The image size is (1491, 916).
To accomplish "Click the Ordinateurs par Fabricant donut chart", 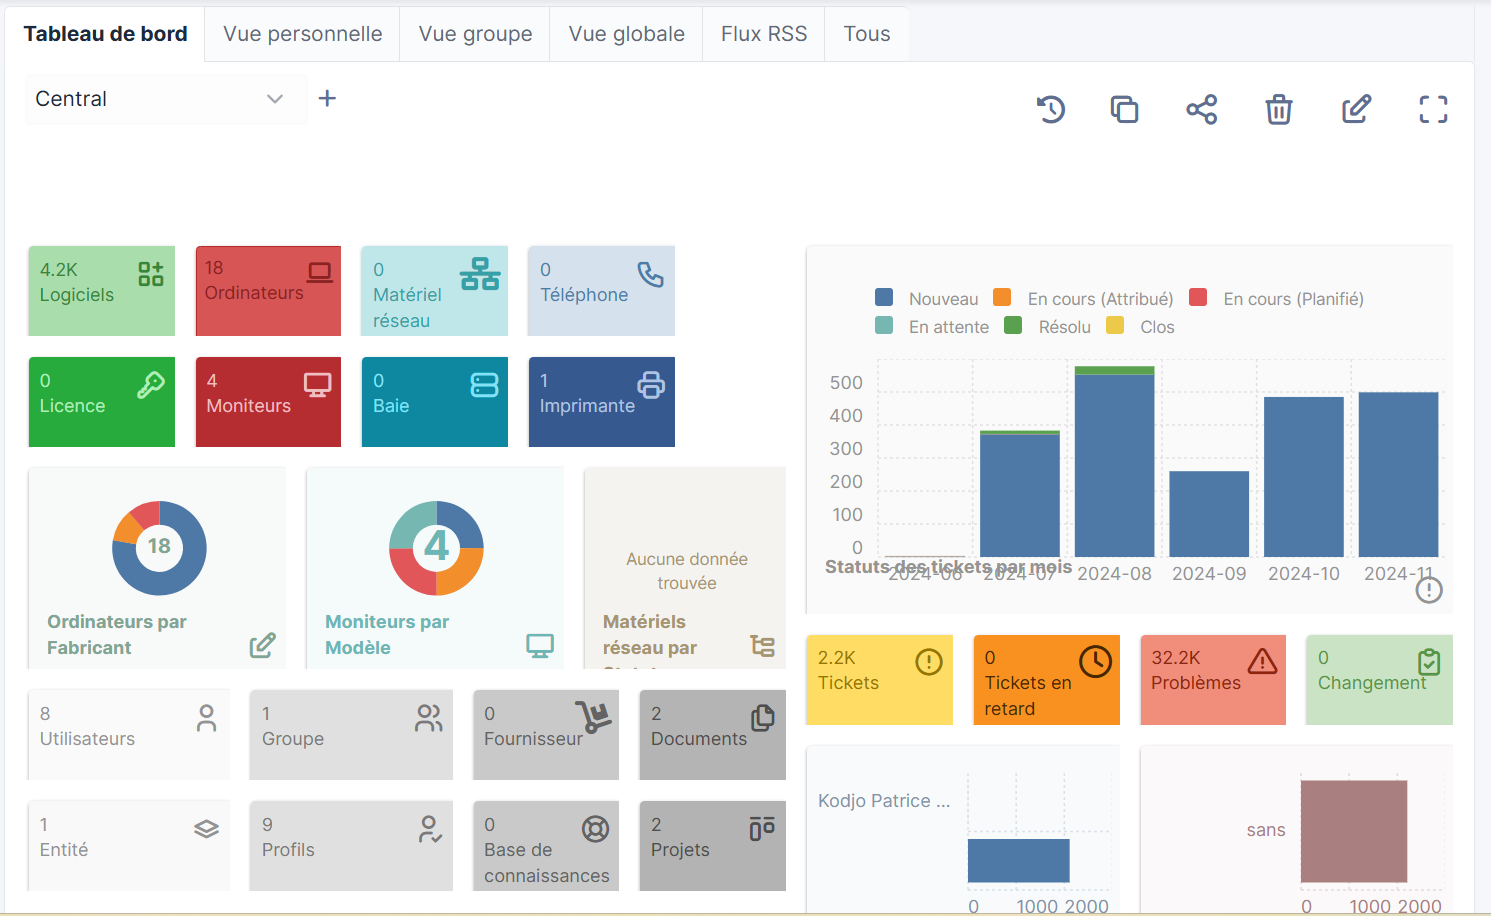I will tap(159, 548).
